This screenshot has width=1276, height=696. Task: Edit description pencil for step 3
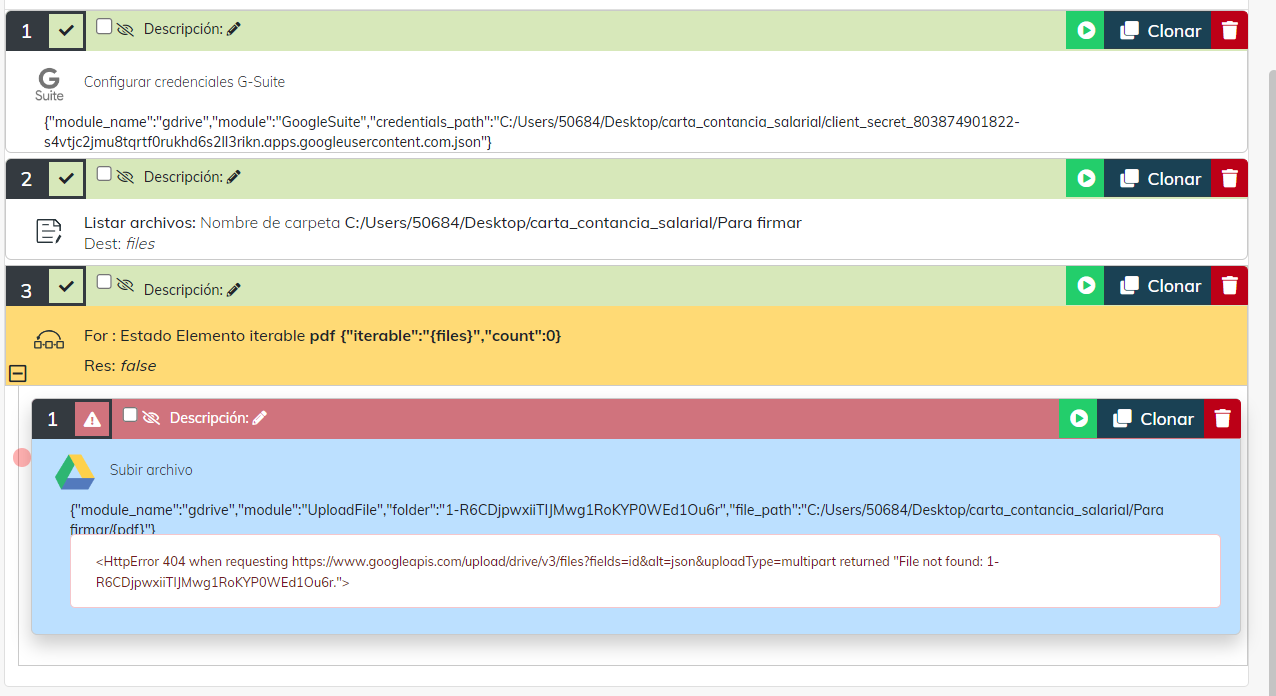[234, 290]
